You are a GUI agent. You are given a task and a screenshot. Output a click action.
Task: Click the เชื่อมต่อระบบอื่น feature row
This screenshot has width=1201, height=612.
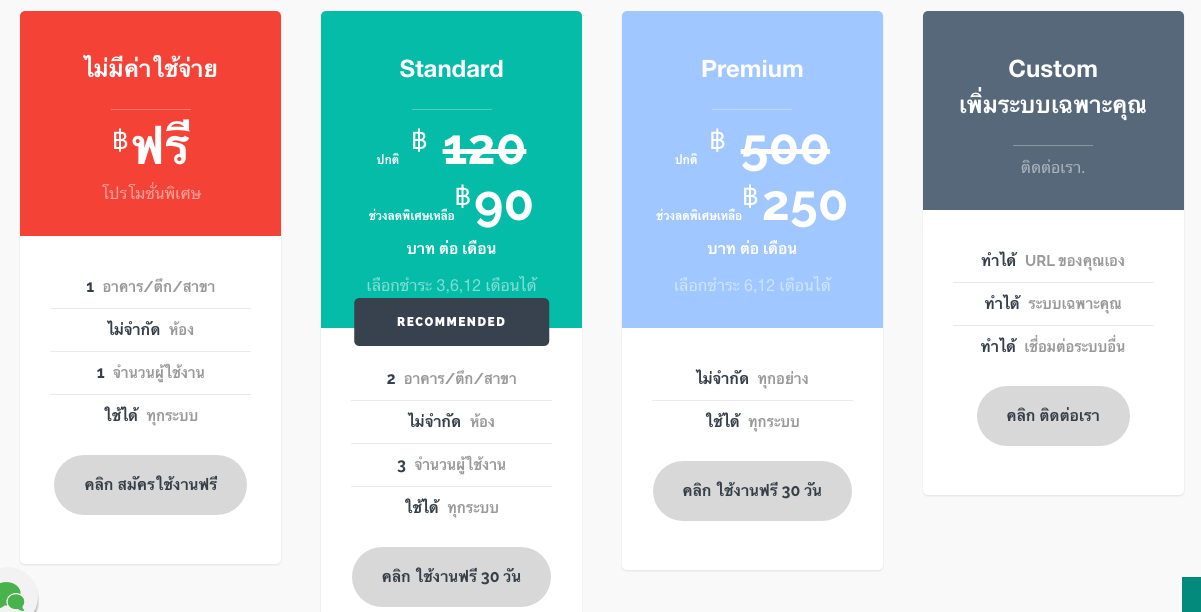coord(1053,347)
